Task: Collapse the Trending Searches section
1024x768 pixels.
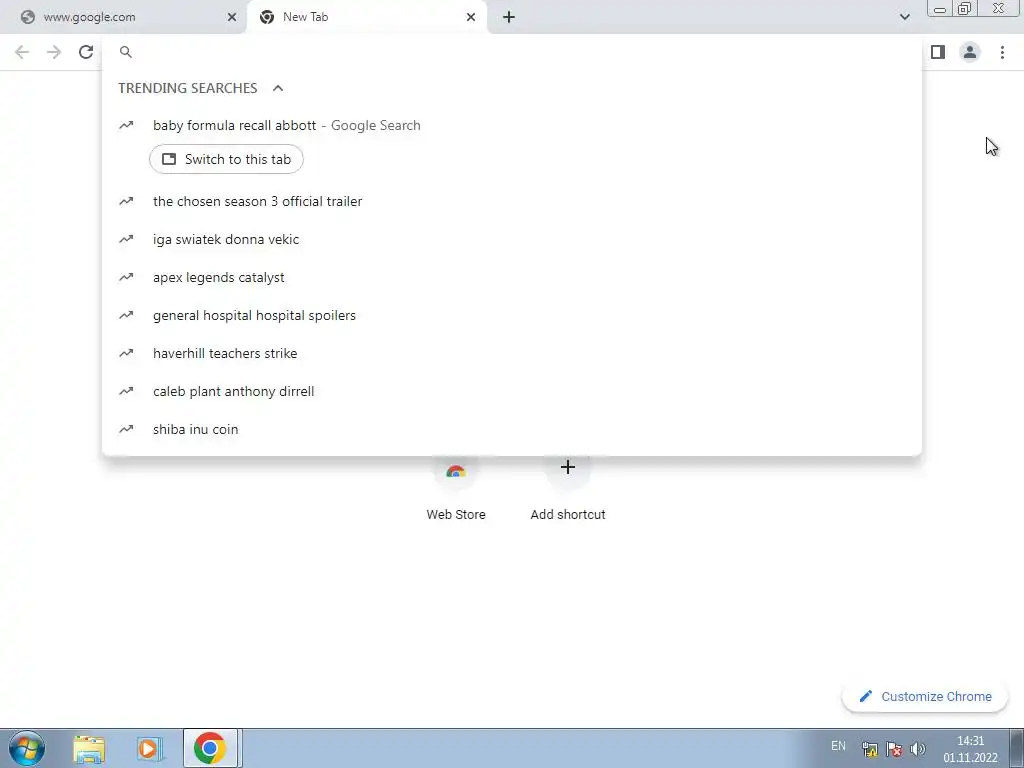Action: (x=278, y=88)
